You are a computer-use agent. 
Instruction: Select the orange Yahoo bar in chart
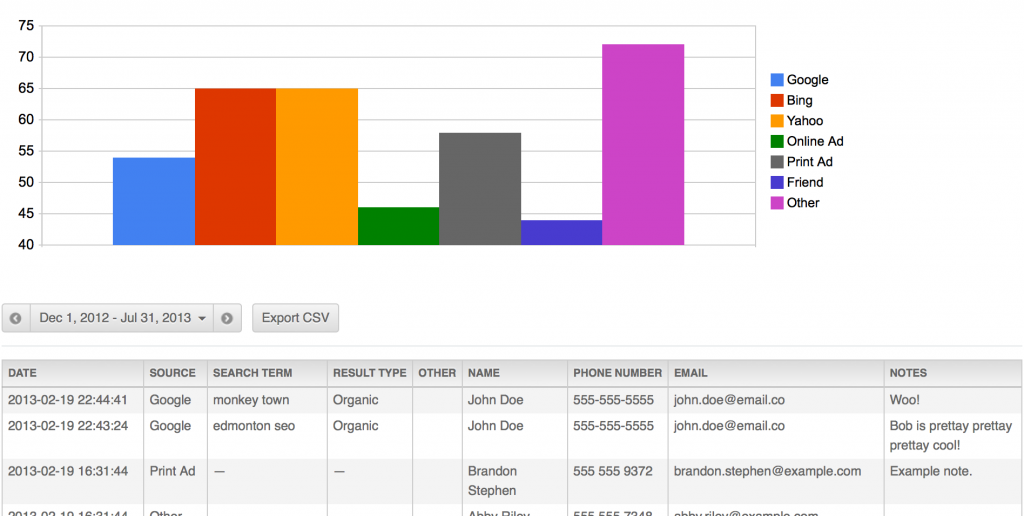[x=317, y=167]
